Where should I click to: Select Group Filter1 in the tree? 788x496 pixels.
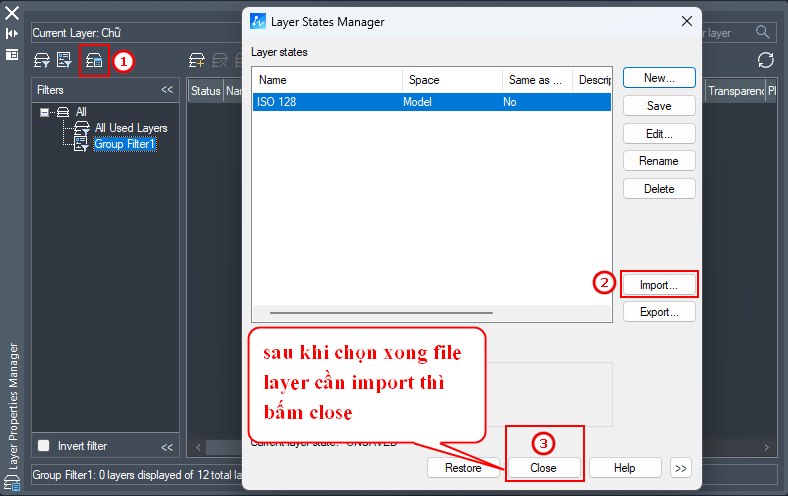(x=125, y=144)
